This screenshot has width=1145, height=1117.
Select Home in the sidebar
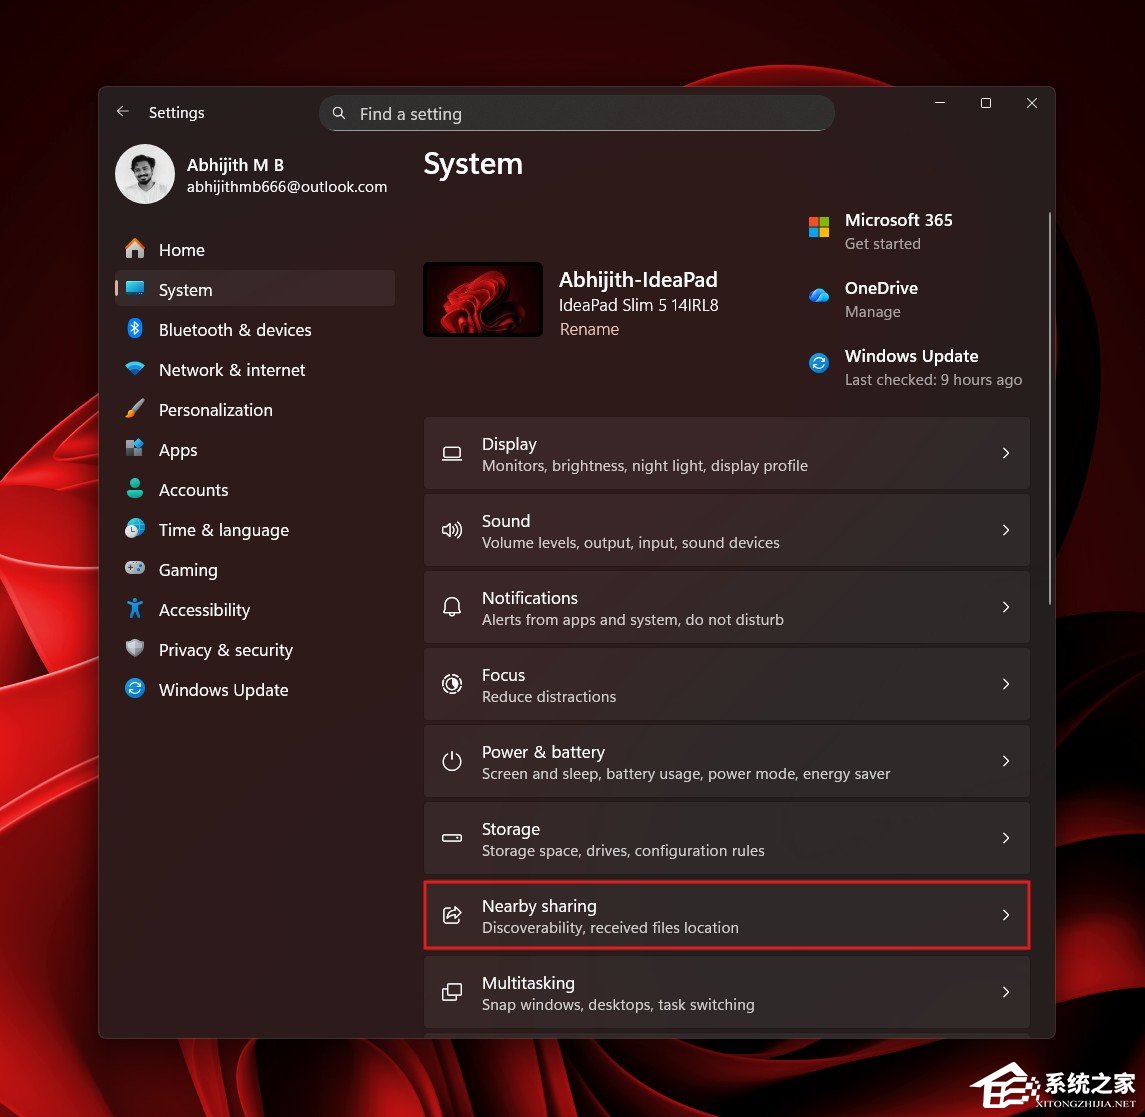[182, 250]
